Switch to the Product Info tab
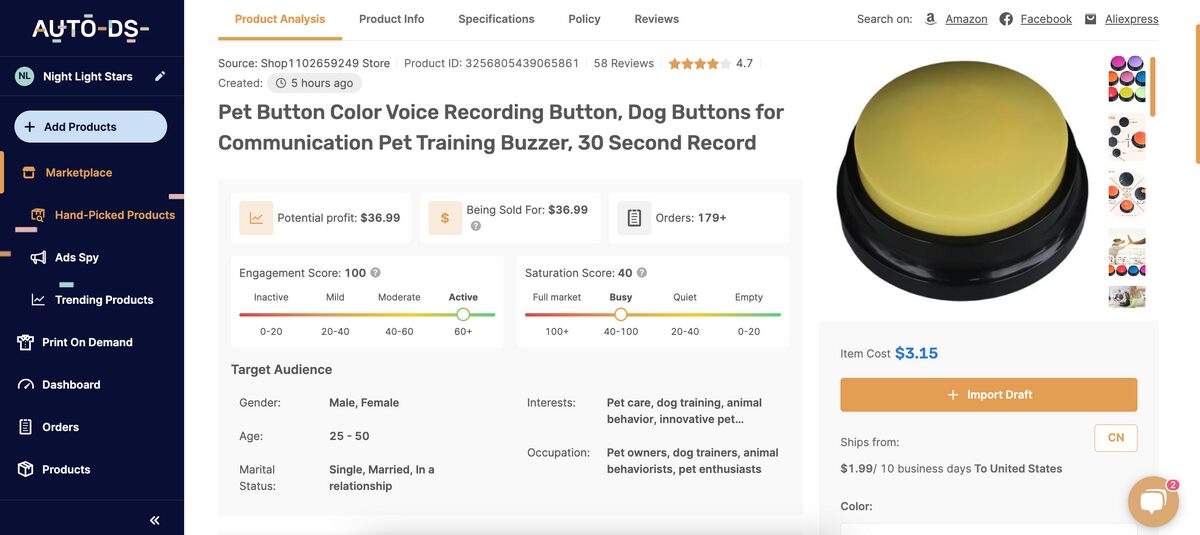Screen dimensions: 1200x535 point(391,19)
